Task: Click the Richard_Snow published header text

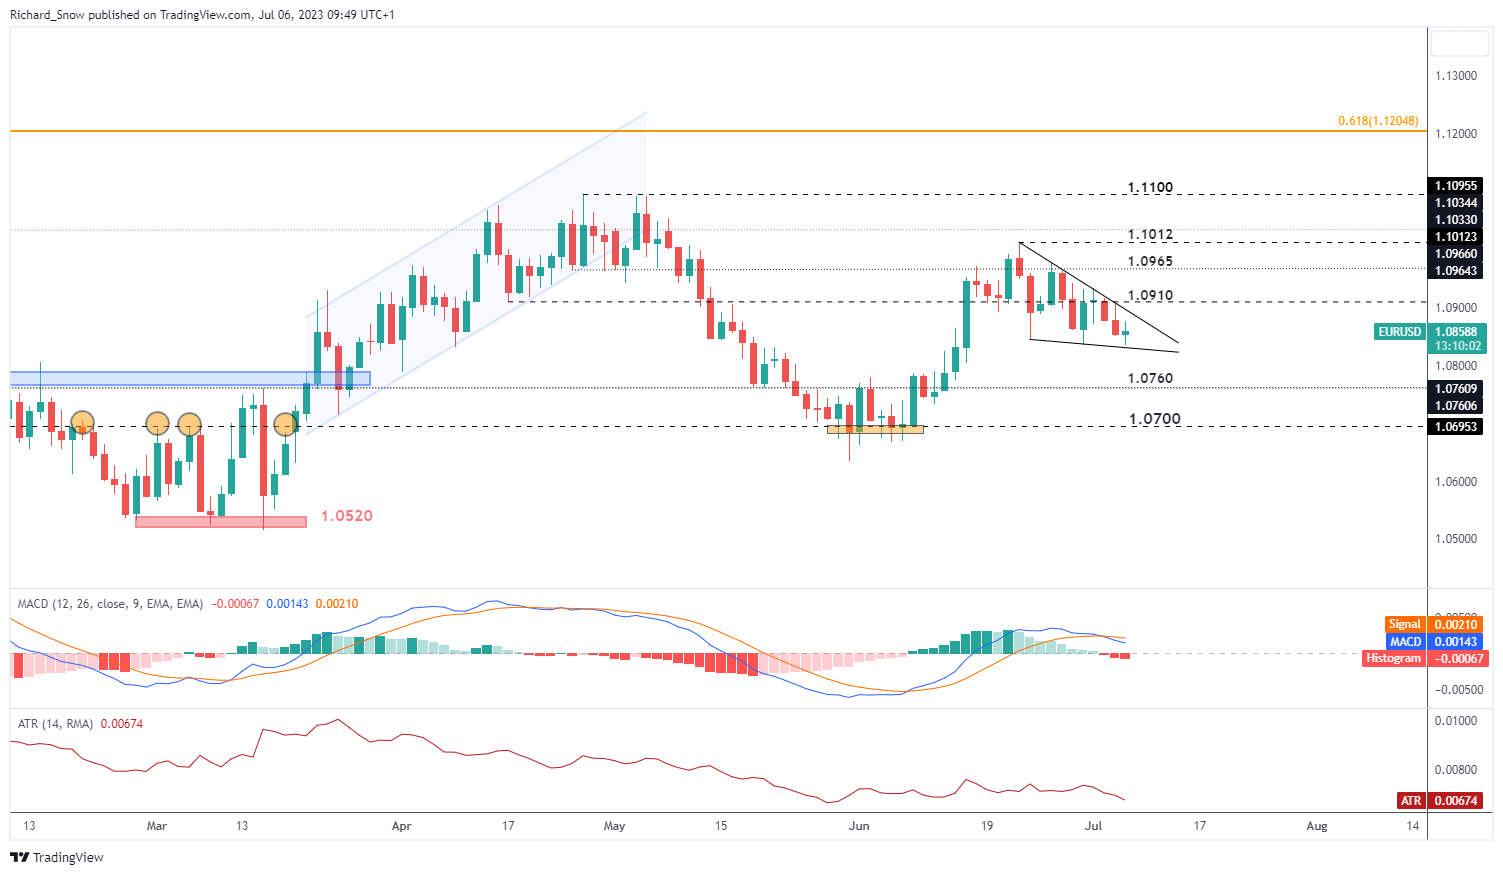Action: click(x=202, y=15)
